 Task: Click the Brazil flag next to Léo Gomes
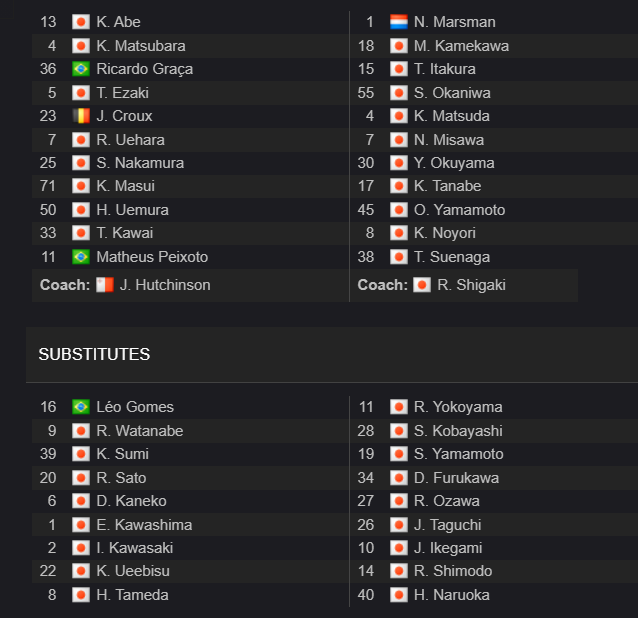coord(81,407)
